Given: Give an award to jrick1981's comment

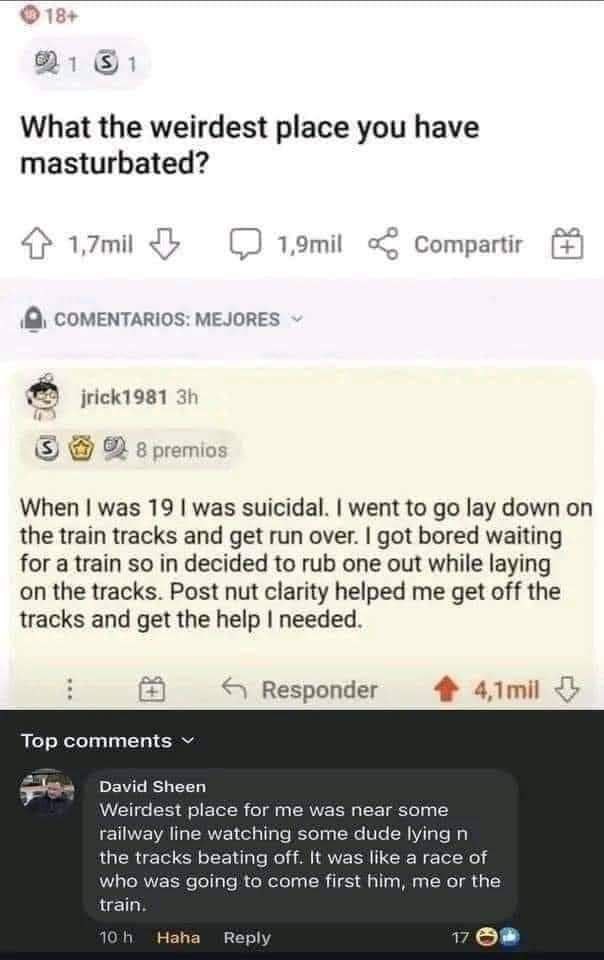Looking at the screenshot, I should pyautogui.click(x=151, y=690).
